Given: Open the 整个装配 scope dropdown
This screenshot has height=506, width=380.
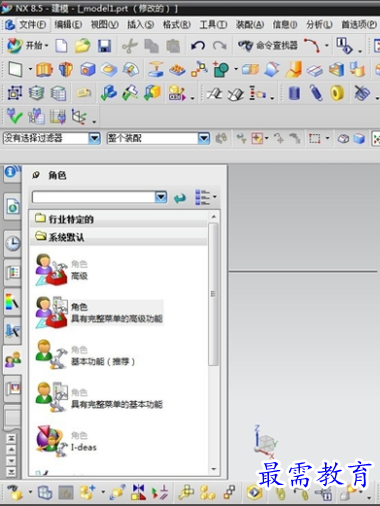Looking at the screenshot, I should (x=204, y=138).
